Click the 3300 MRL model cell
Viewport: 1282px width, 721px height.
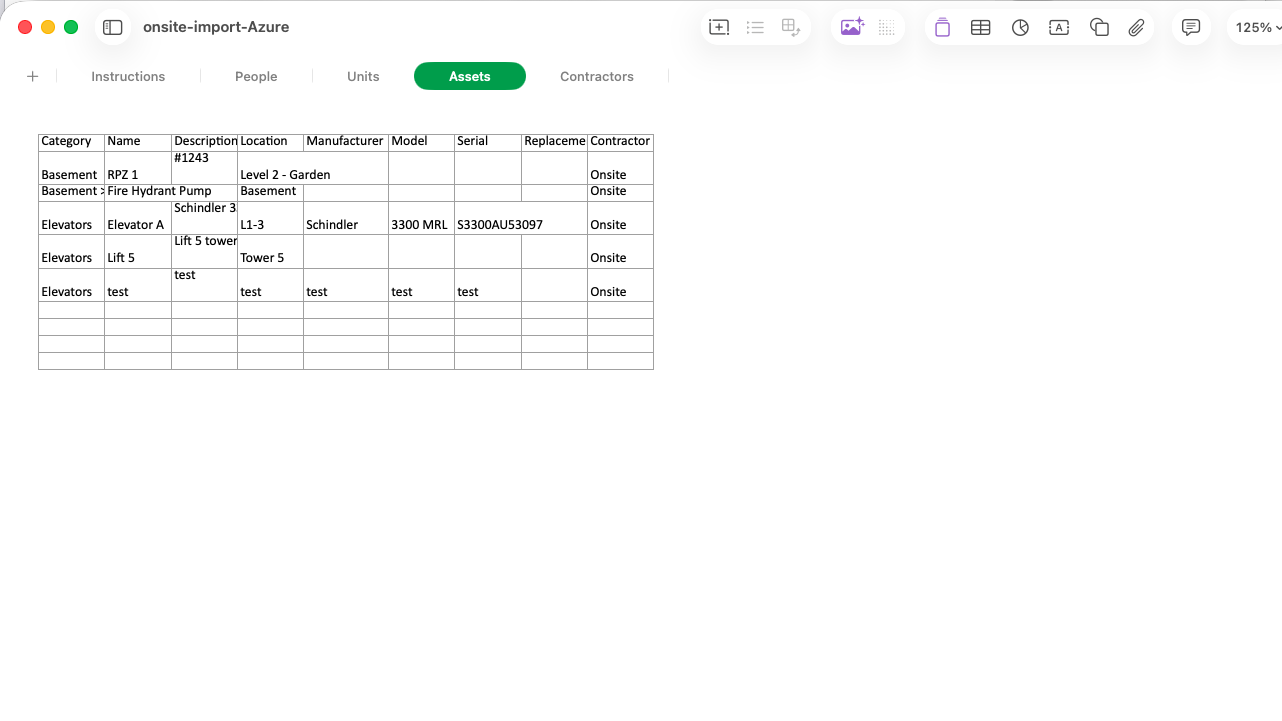click(x=421, y=218)
